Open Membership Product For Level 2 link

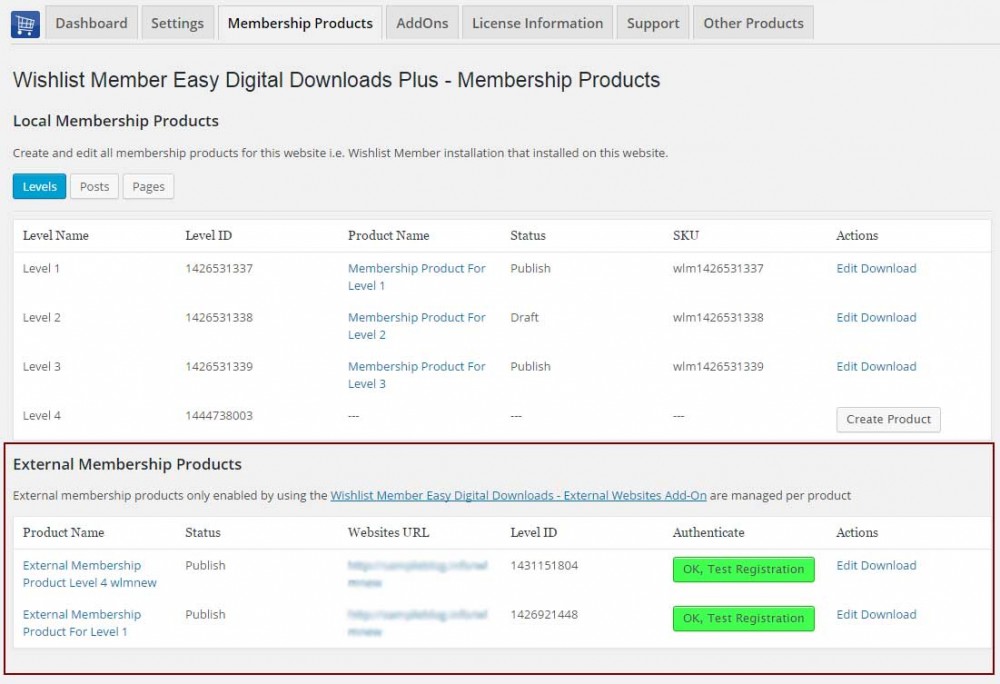pyautogui.click(x=416, y=326)
